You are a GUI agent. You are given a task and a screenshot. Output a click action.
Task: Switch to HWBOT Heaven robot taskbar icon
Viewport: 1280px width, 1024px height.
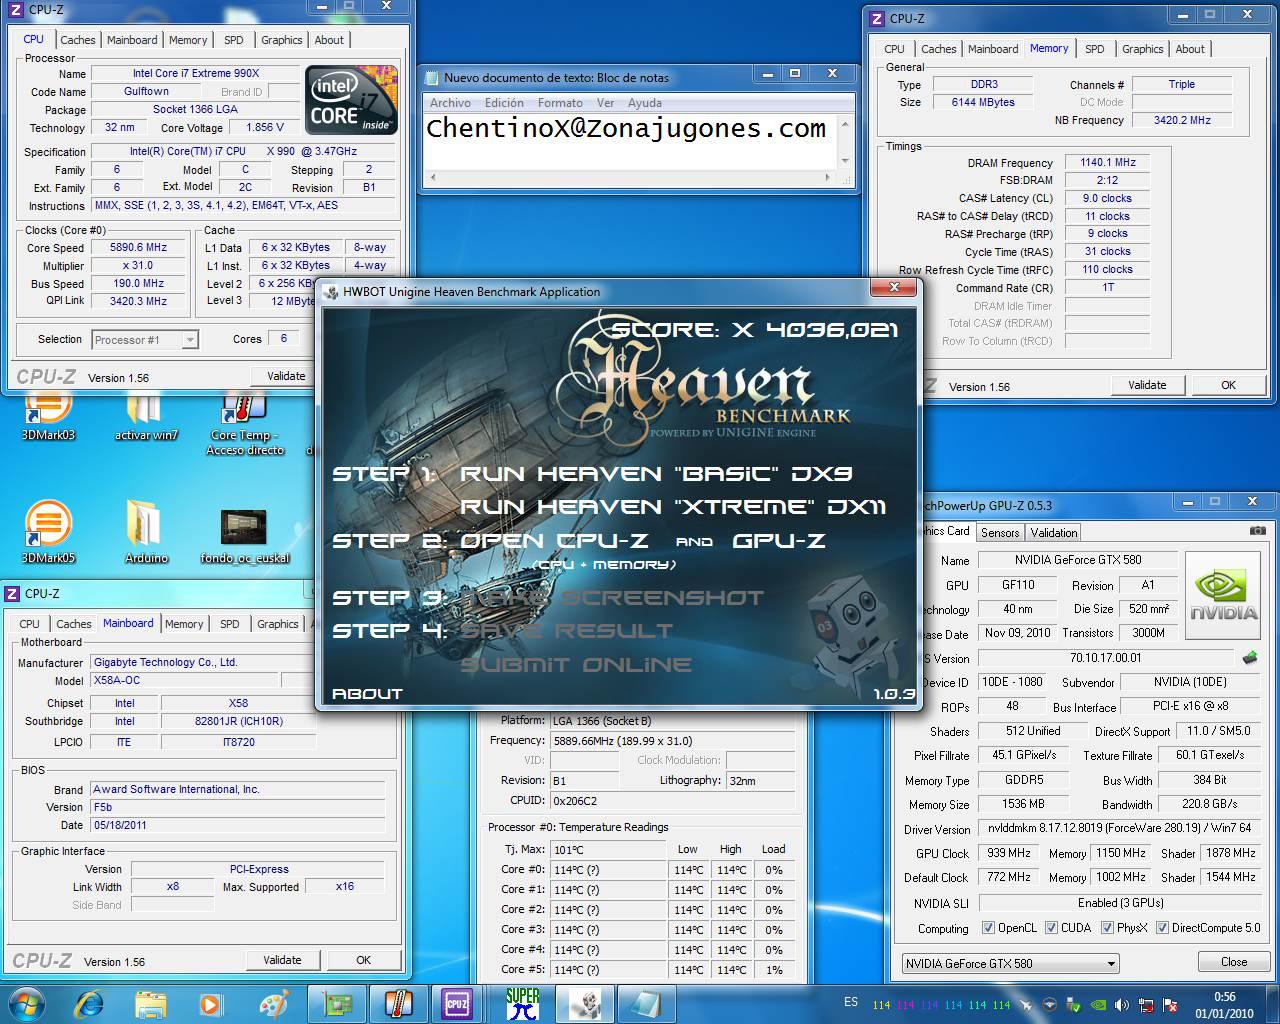click(584, 1004)
